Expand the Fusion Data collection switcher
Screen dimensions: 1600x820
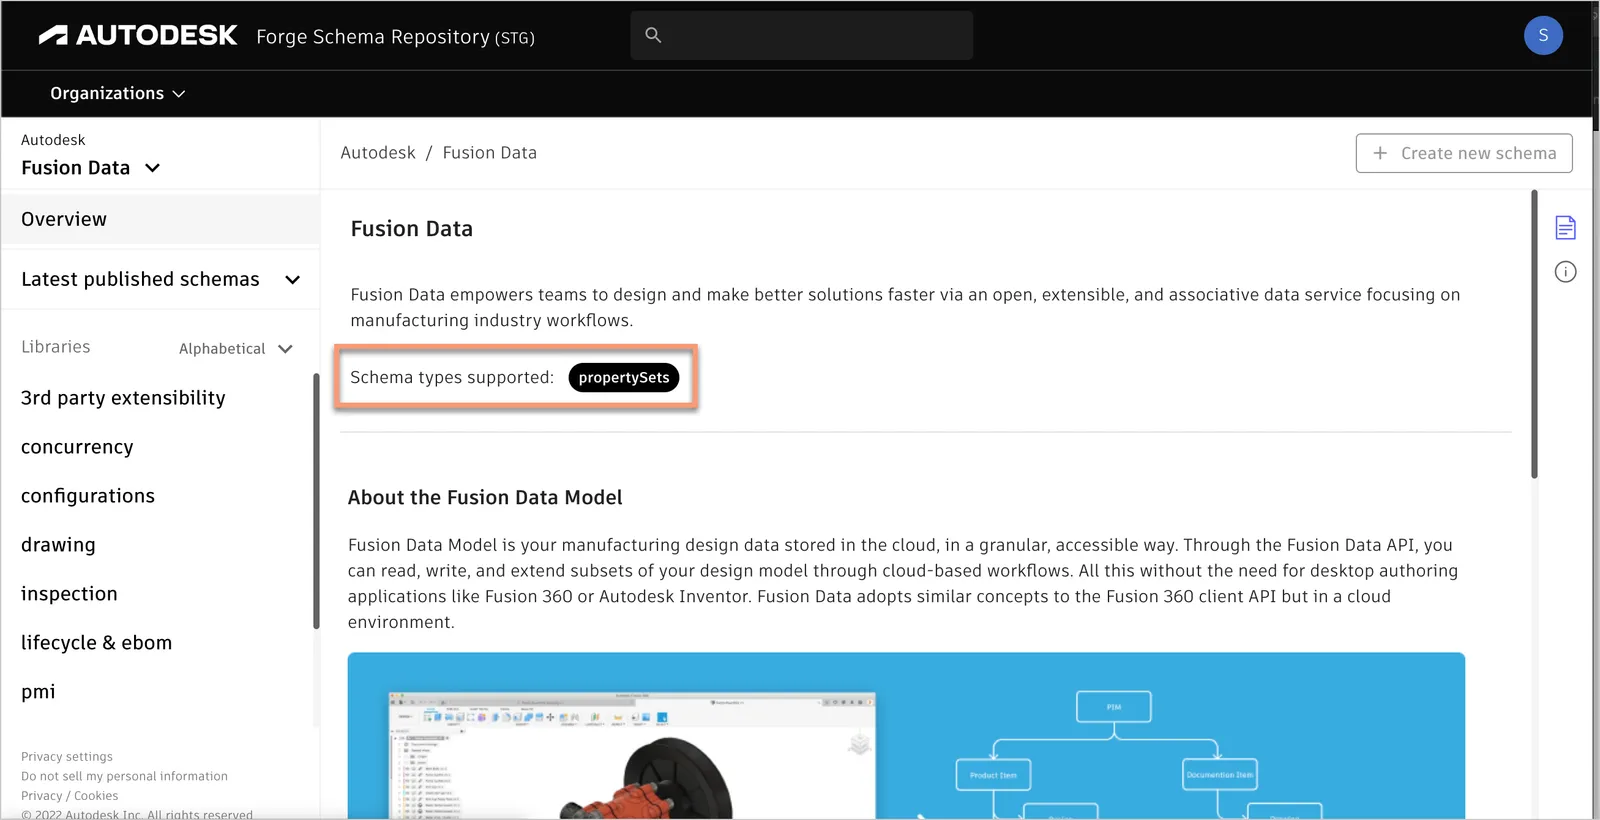[x=91, y=168]
